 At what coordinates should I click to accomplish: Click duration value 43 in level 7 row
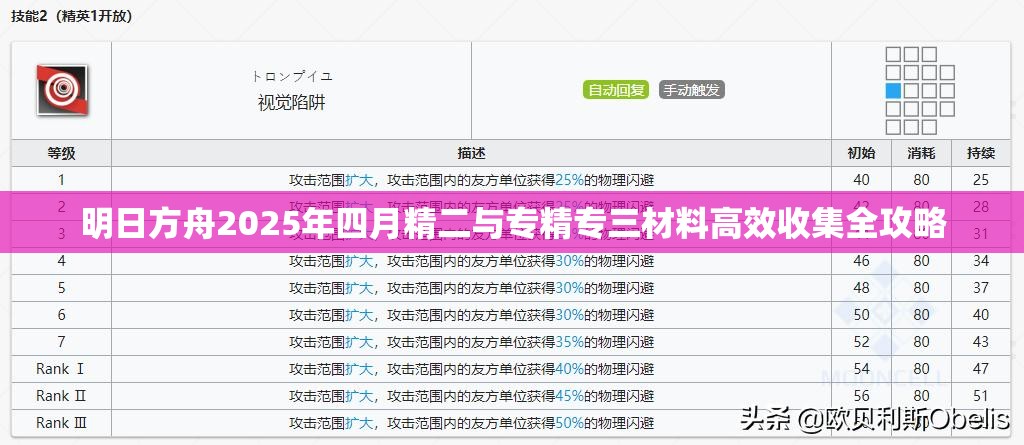[981, 342]
